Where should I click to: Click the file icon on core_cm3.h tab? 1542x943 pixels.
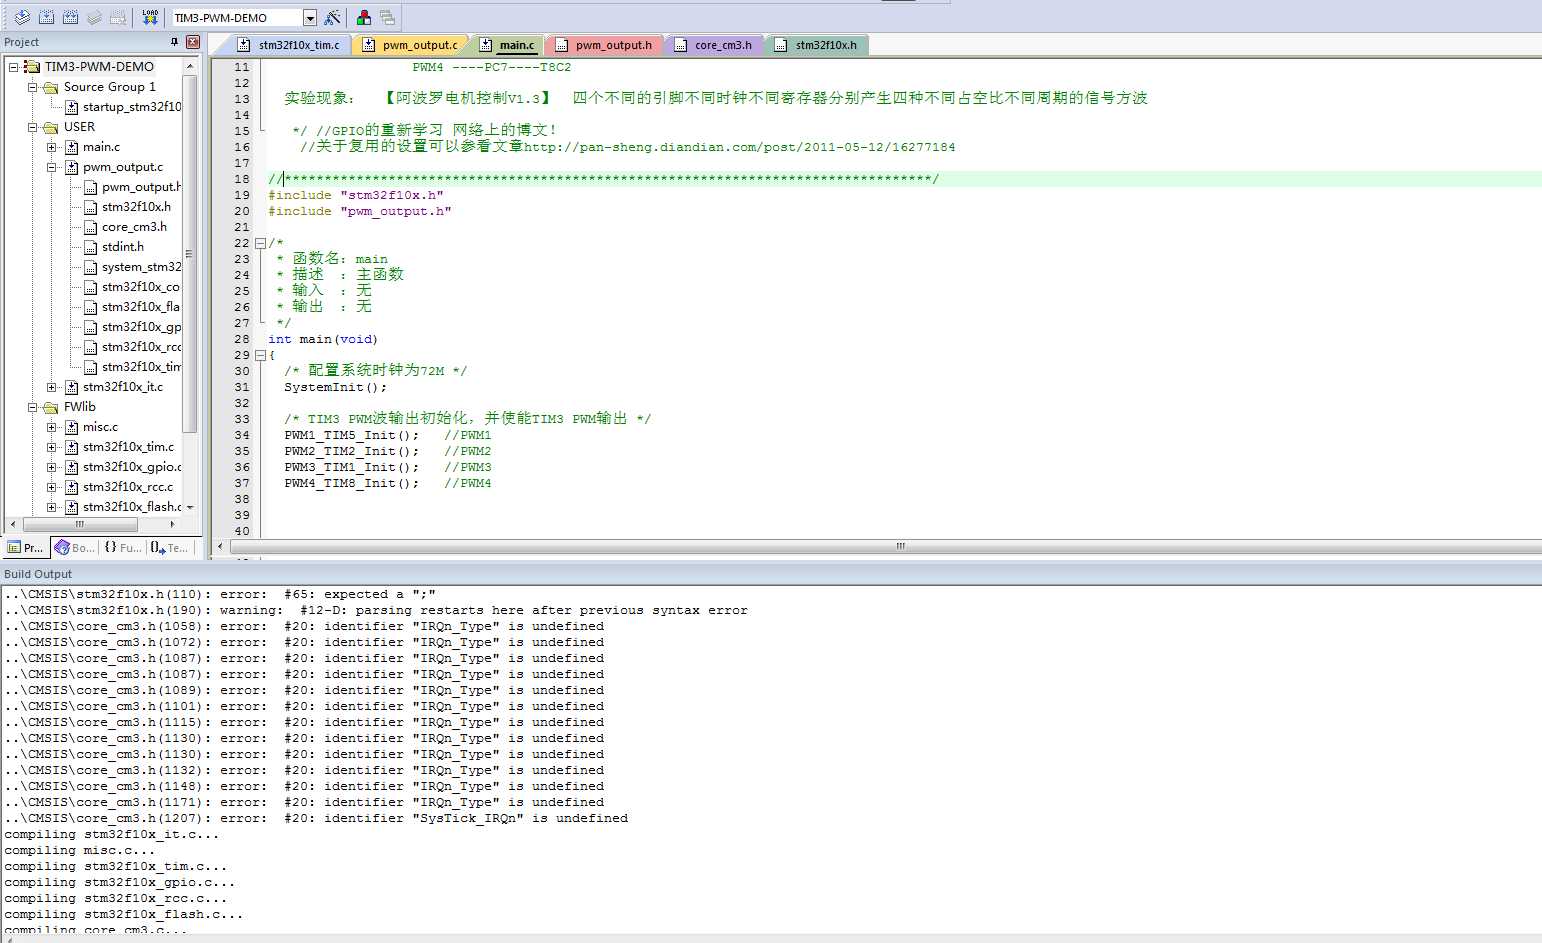coord(681,45)
